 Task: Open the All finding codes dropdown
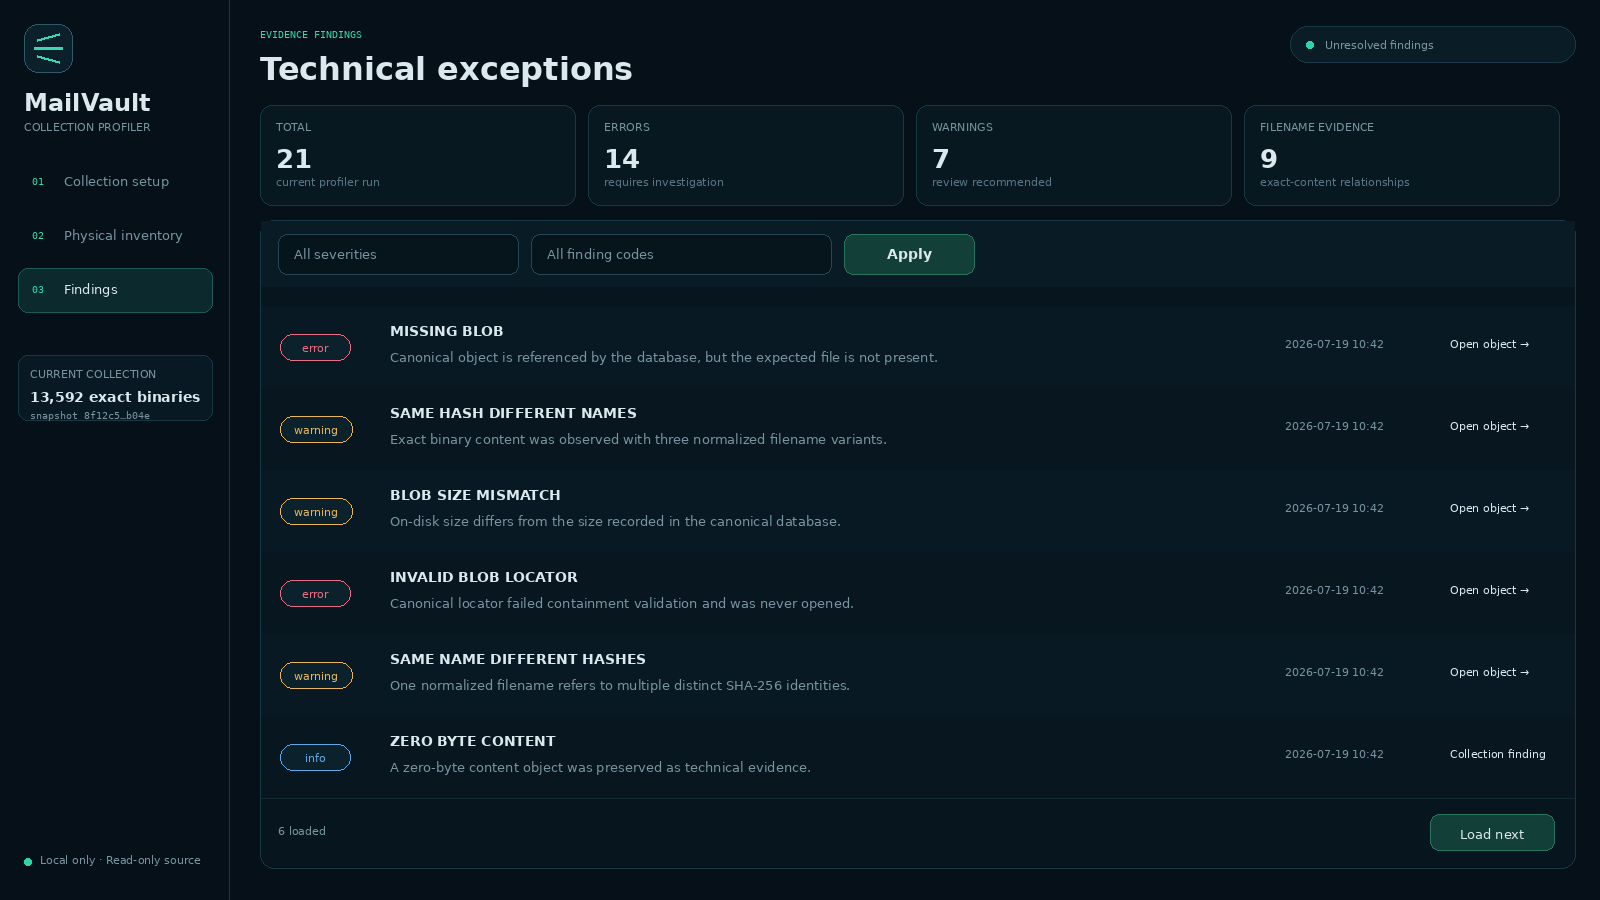coord(681,254)
